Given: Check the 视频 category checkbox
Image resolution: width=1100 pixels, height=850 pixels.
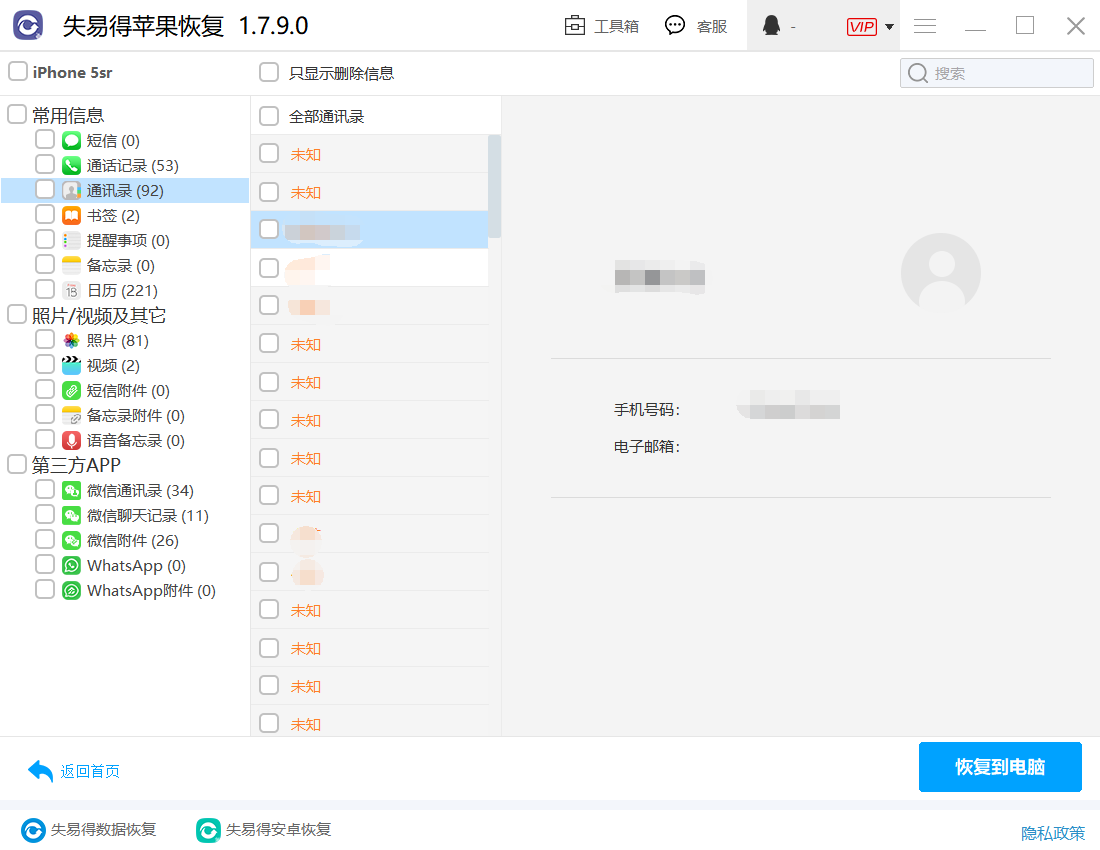Looking at the screenshot, I should (45, 364).
